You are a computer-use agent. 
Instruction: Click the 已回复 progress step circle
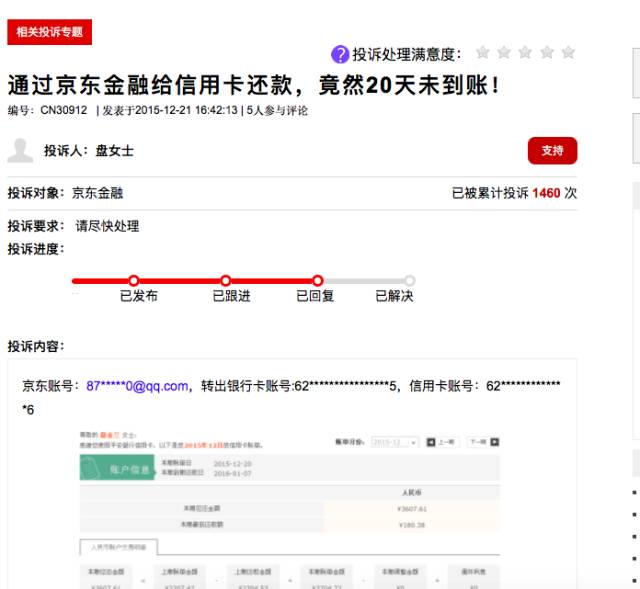[x=318, y=281]
